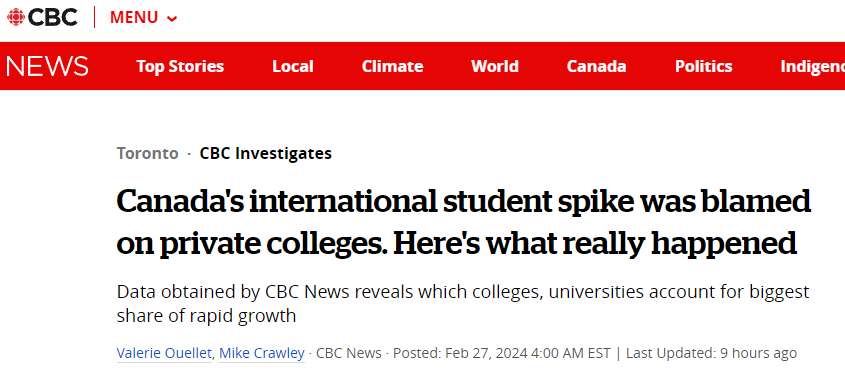This screenshot has height=376, width=845.
Task: Open the World news tab
Action: click(495, 66)
